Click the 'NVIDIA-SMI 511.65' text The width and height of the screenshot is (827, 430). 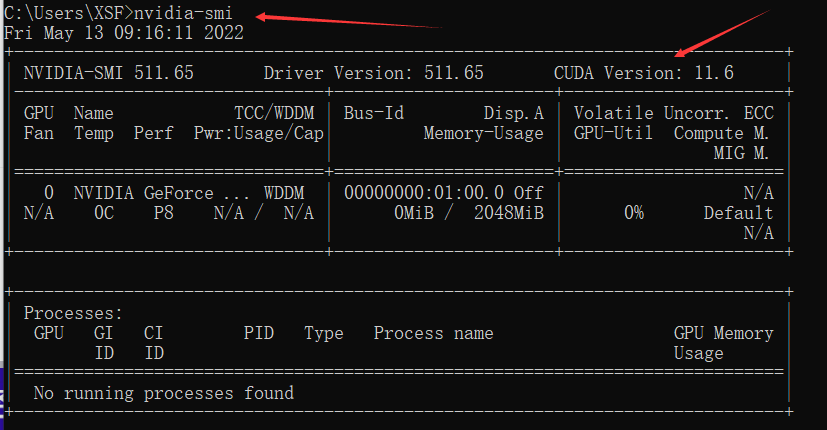tap(109, 73)
